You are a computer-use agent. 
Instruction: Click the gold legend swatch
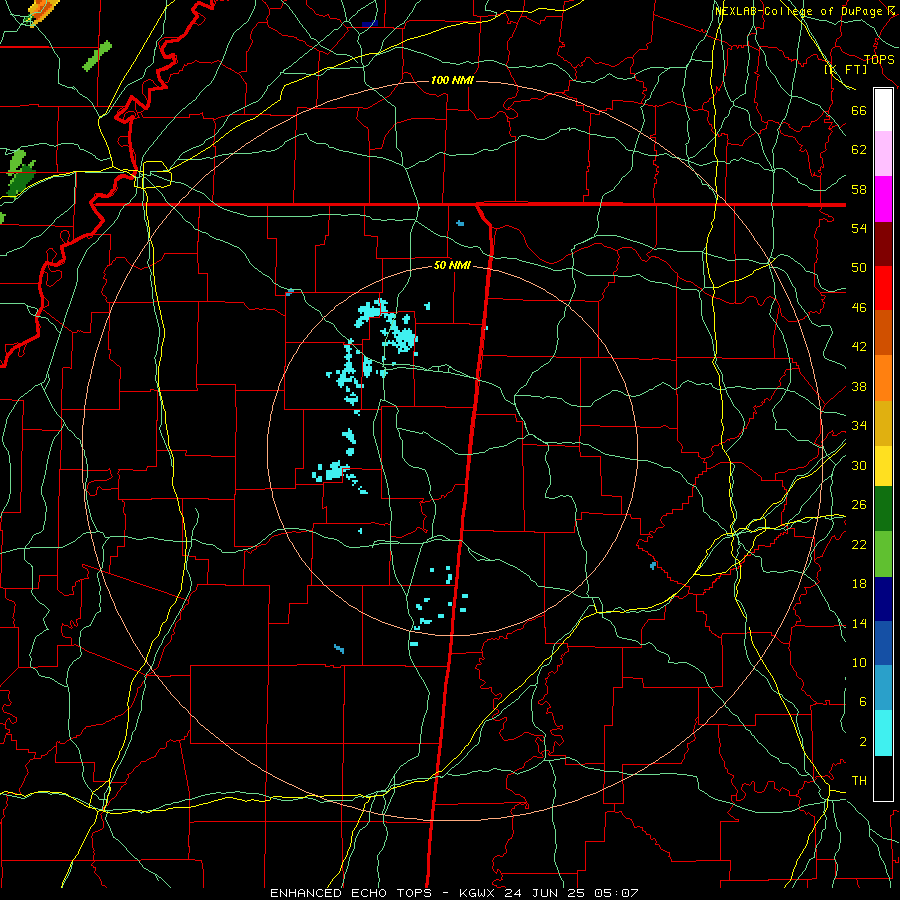pyautogui.click(x=883, y=423)
